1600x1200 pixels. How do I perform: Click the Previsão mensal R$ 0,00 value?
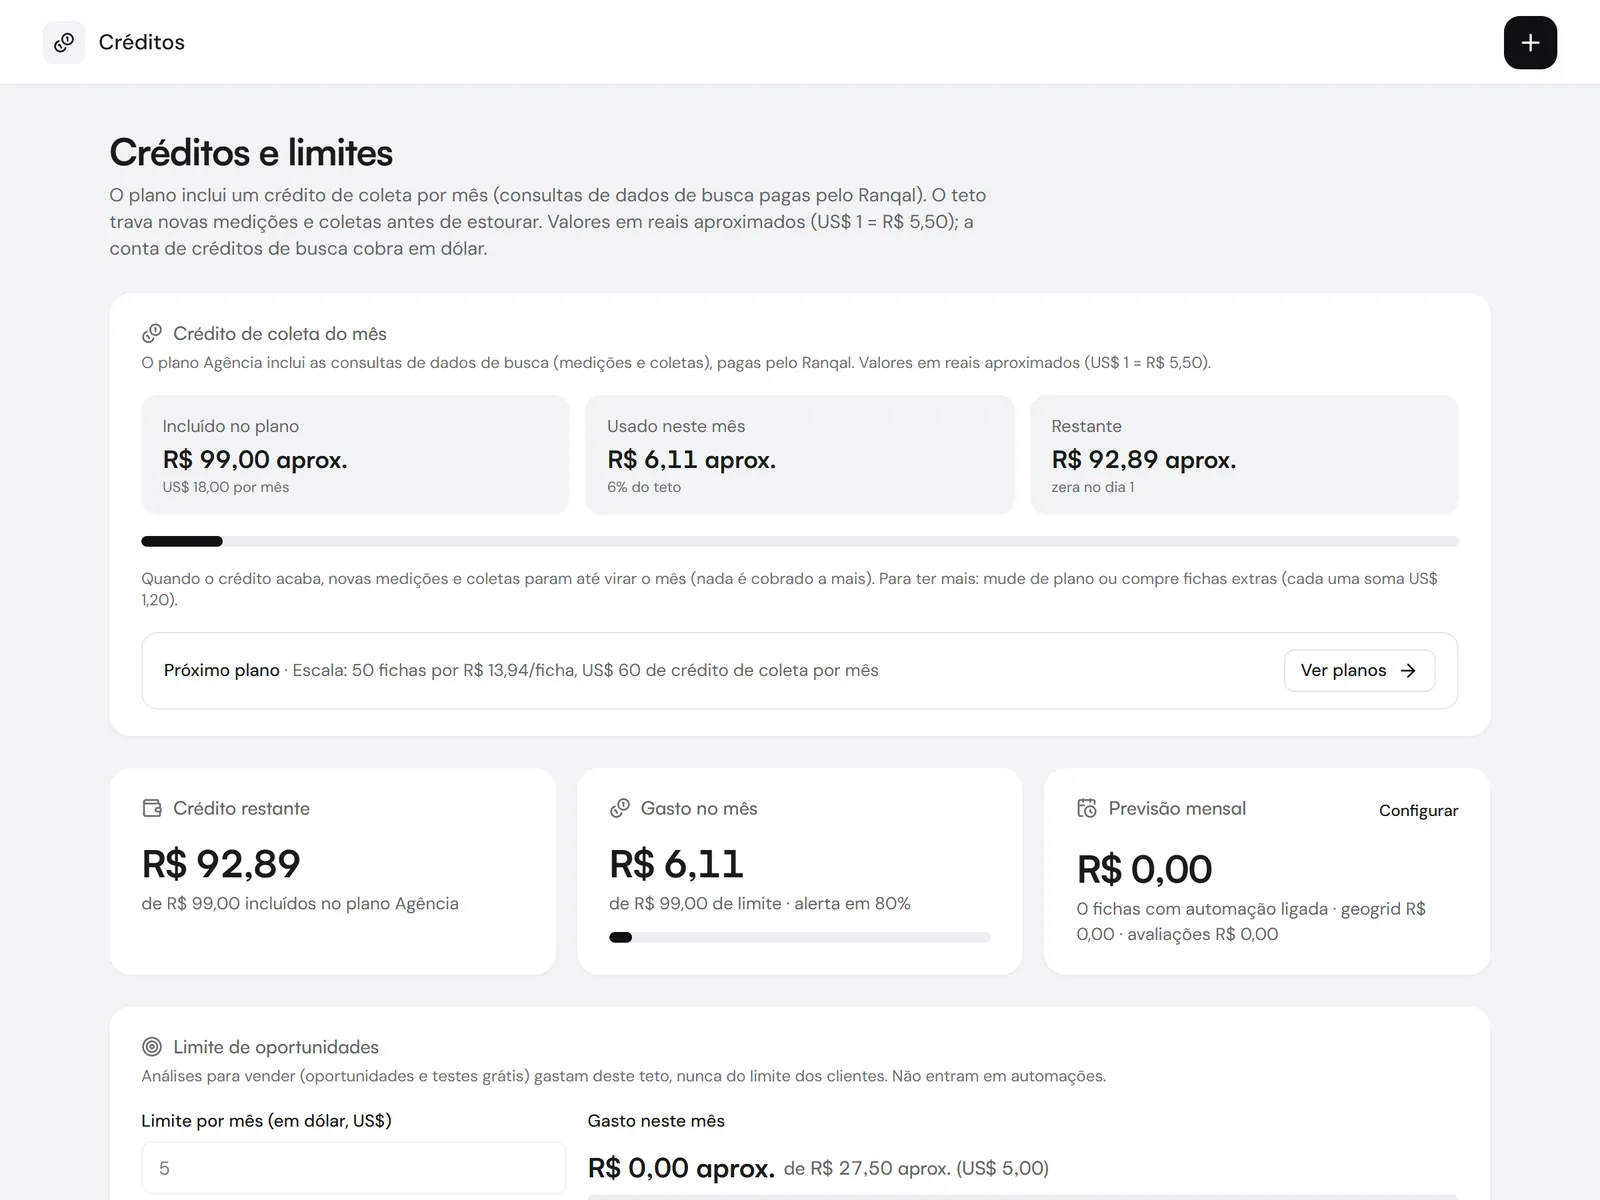(1144, 869)
